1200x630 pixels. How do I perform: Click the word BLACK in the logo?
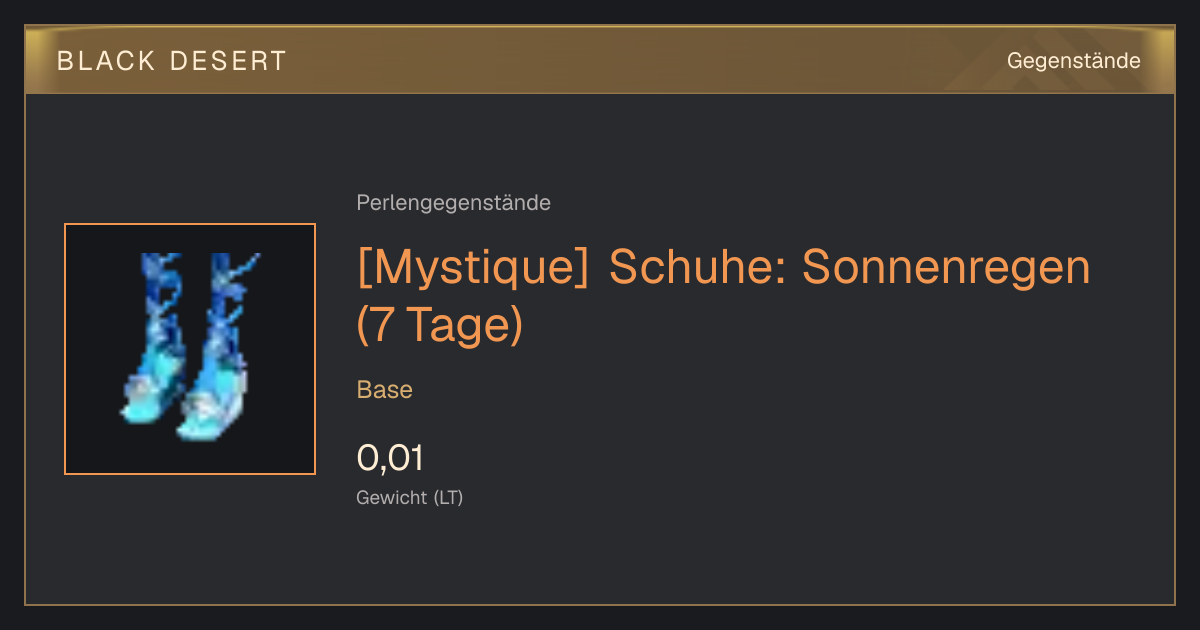(107, 61)
